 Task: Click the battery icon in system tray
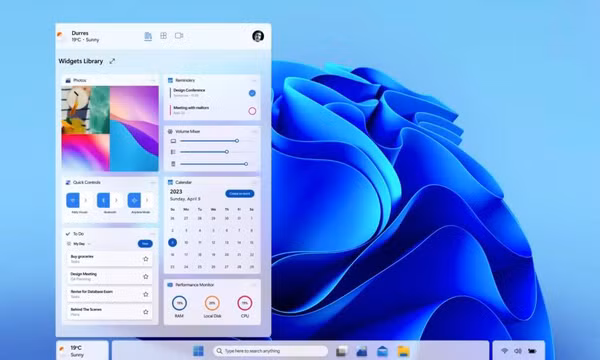click(532, 351)
